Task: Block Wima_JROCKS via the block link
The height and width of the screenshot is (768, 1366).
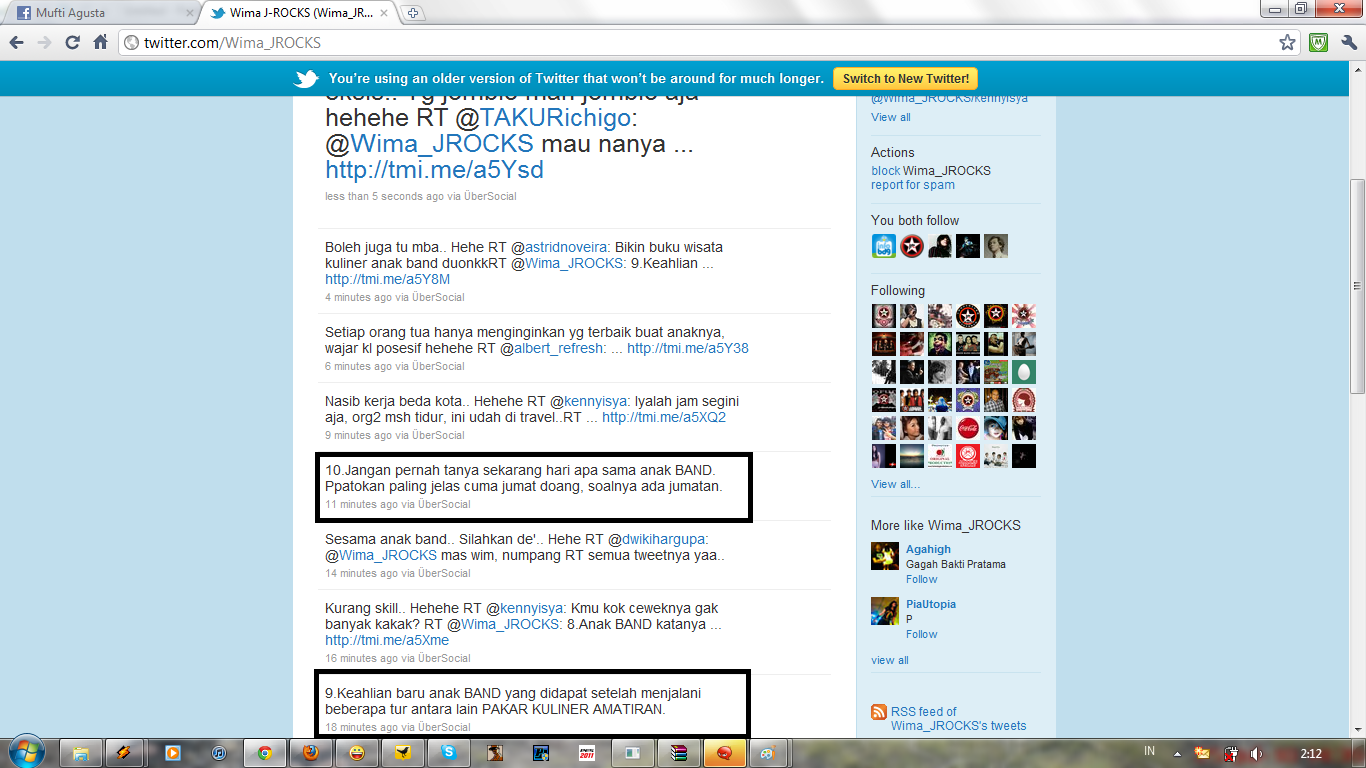Action: pos(885,171)
